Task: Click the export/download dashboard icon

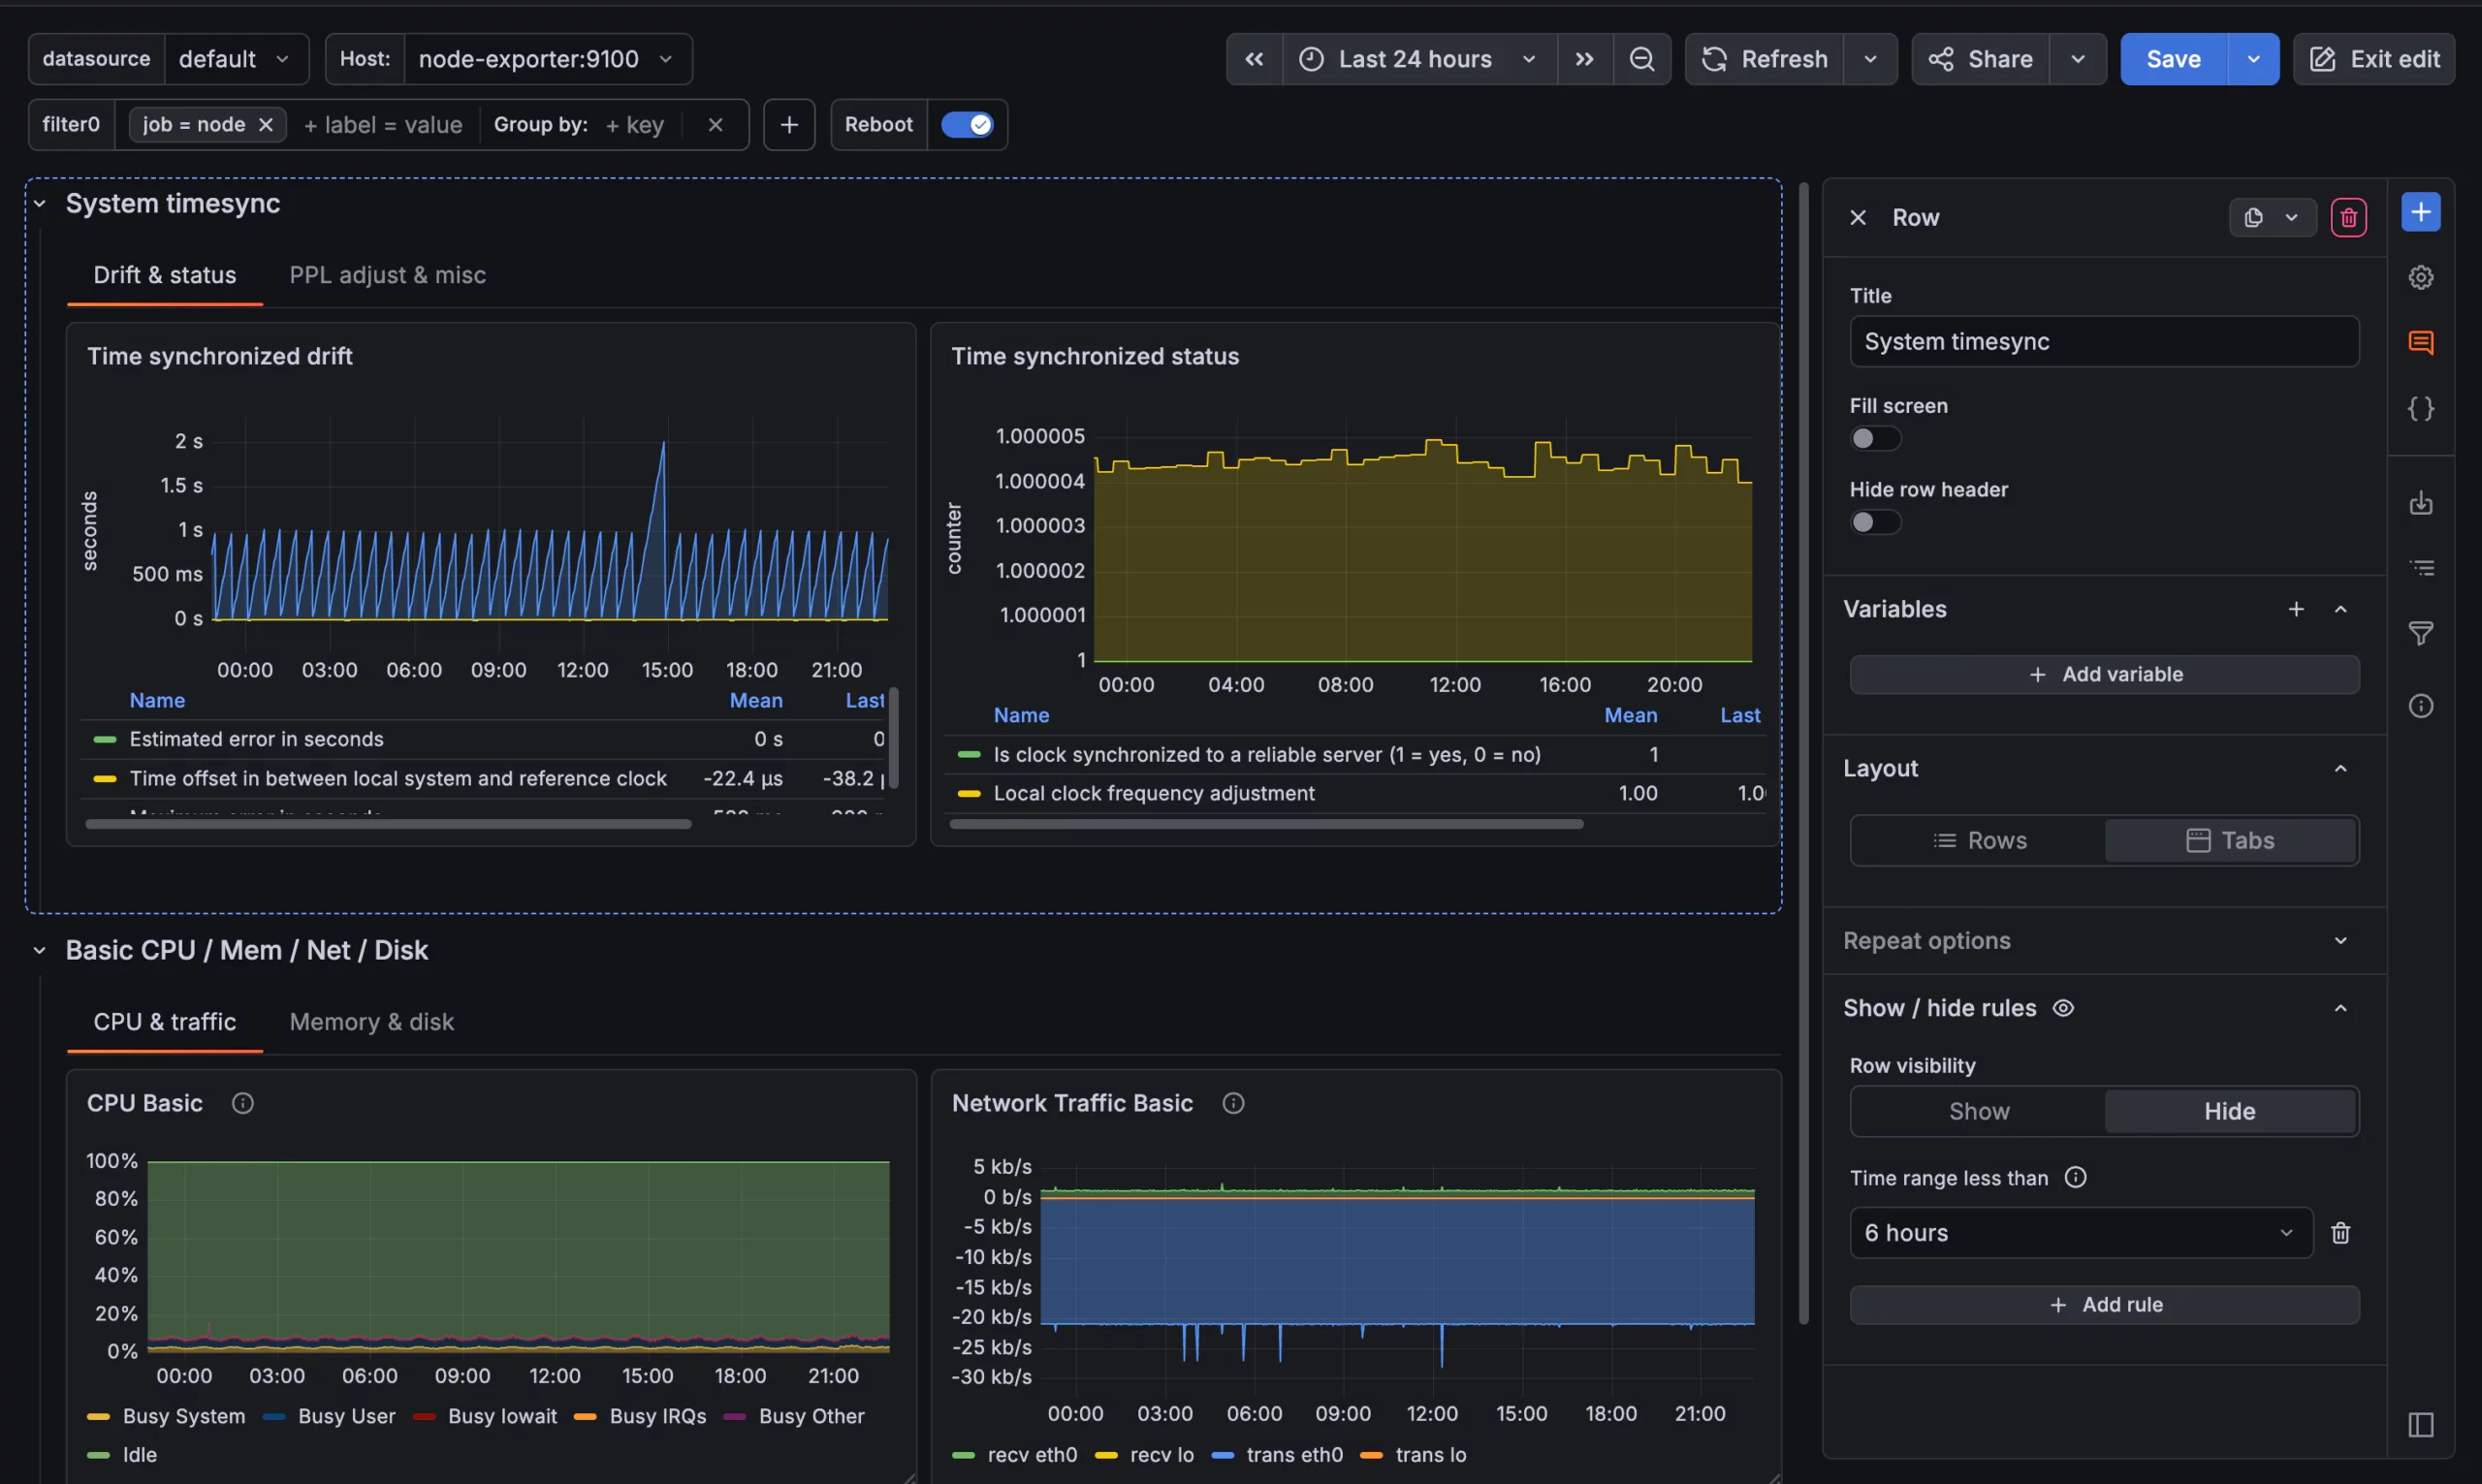Action: coord(2422,503)
